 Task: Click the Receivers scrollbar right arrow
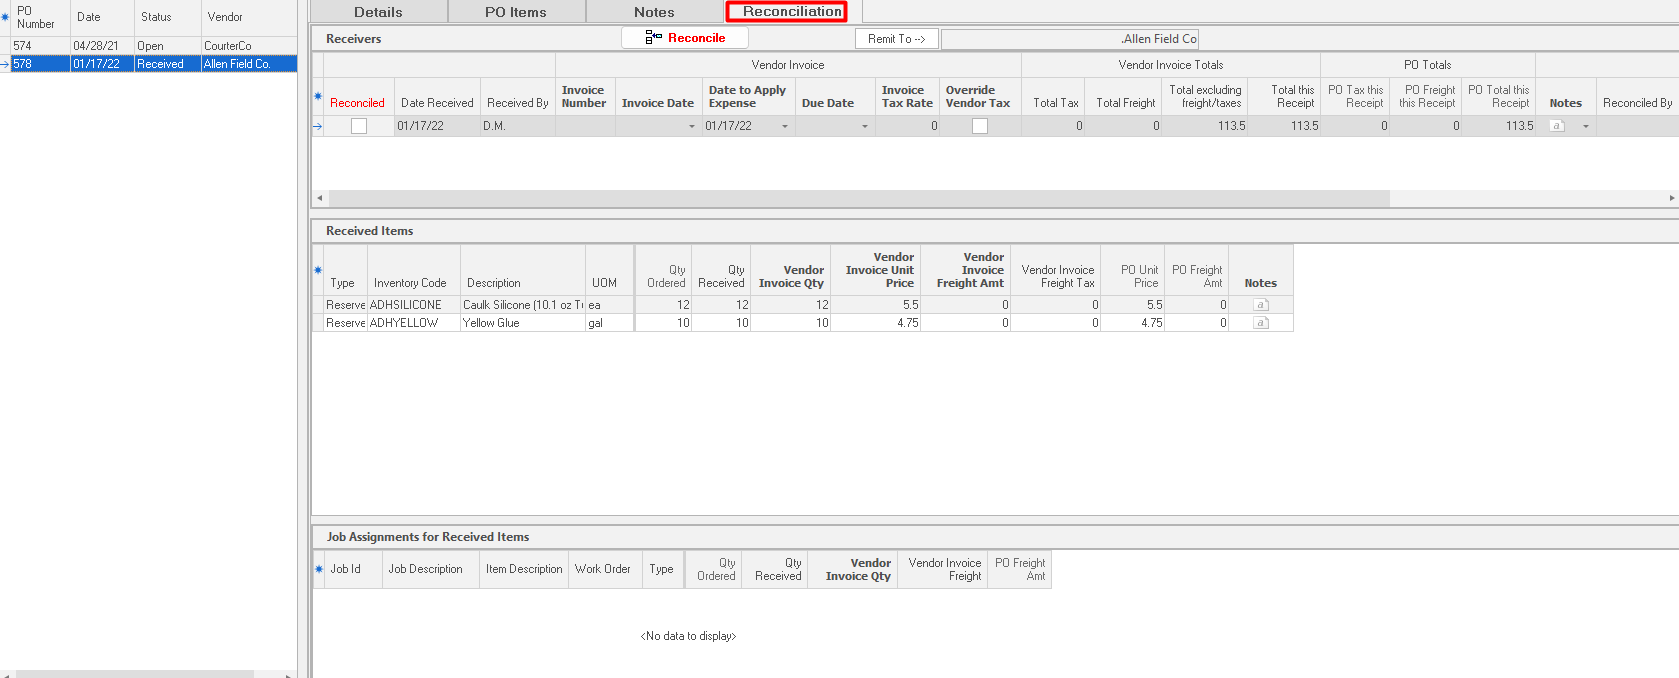(x=1671, y=198)
